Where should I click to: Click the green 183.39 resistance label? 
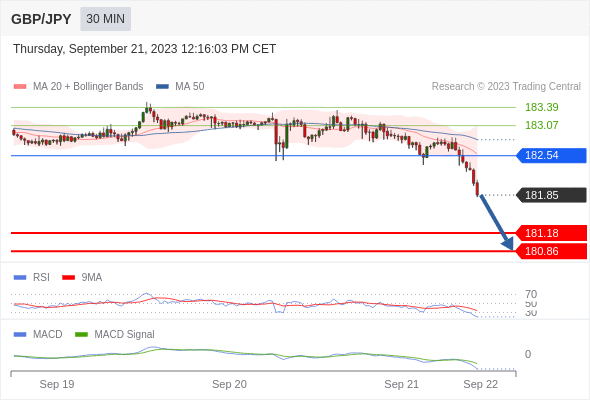[542, 107]
